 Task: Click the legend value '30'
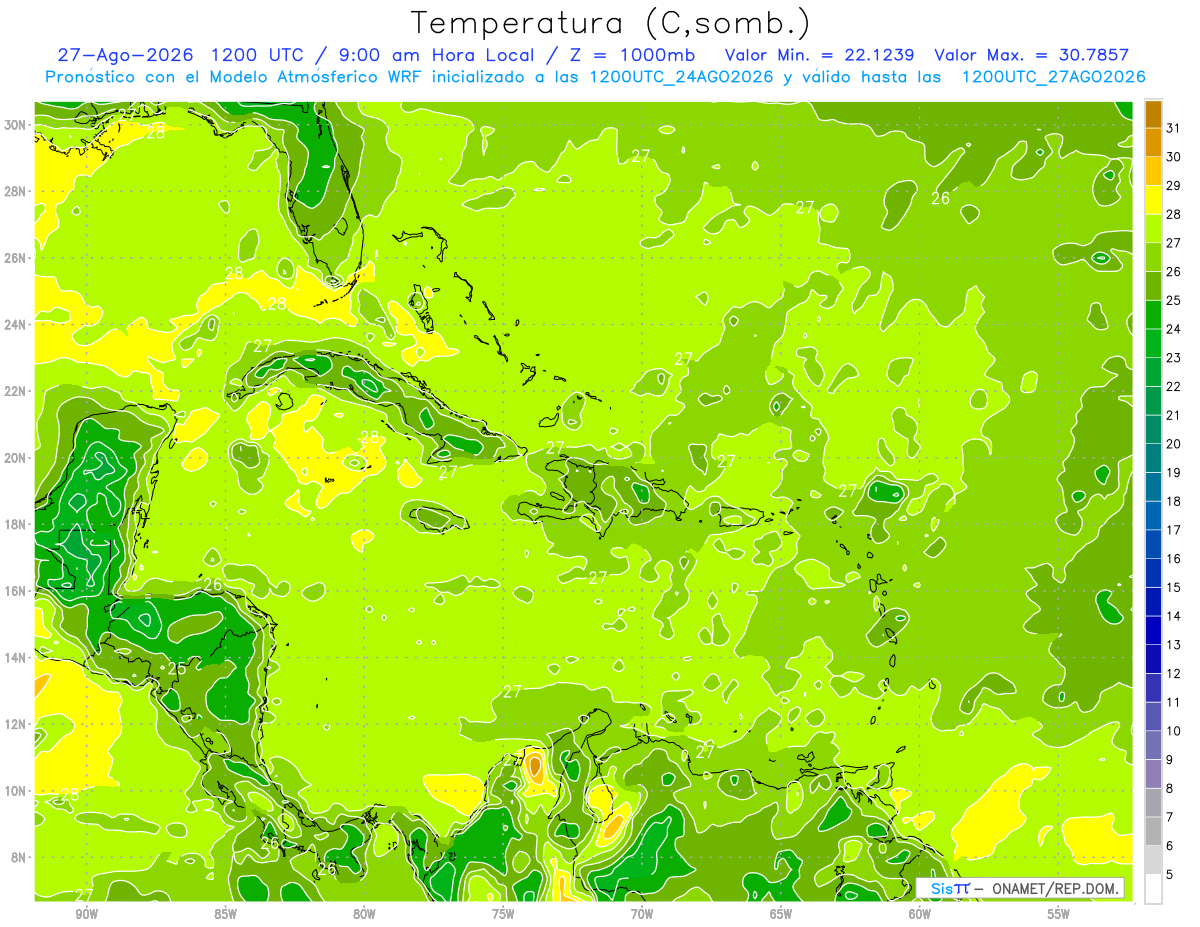coord(1174,156)
